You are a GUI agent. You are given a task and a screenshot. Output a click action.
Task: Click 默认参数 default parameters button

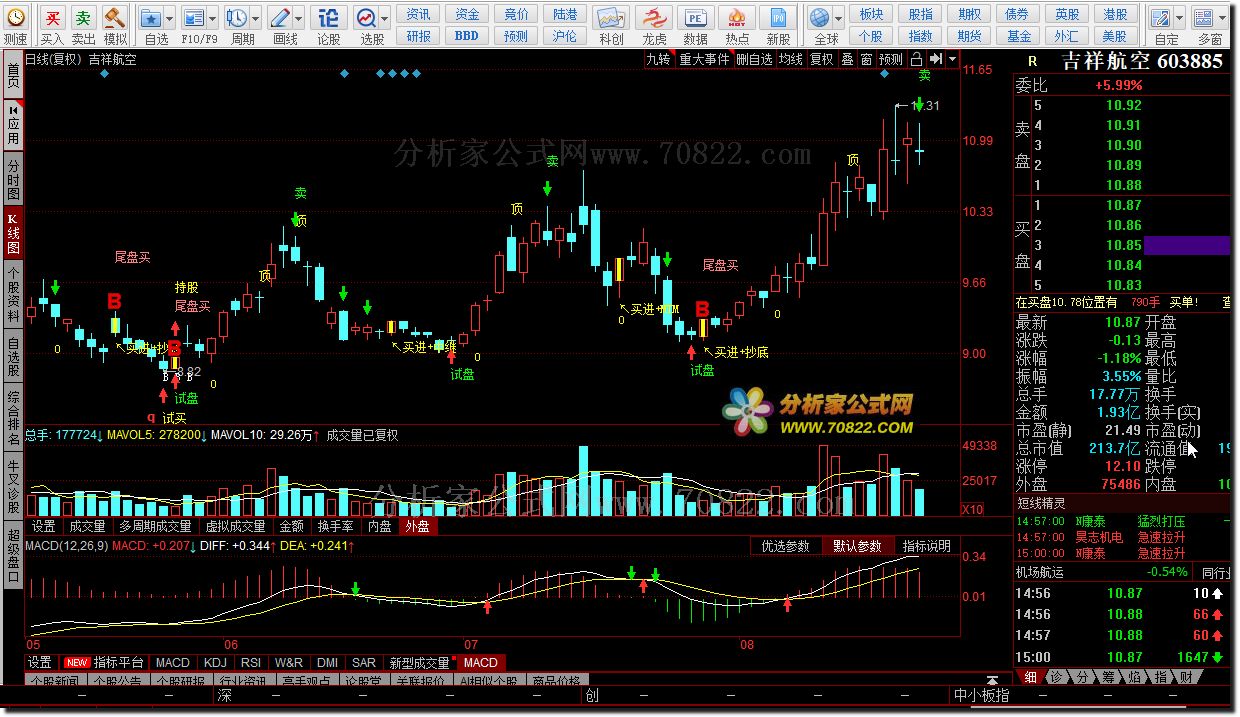[857, 546]
